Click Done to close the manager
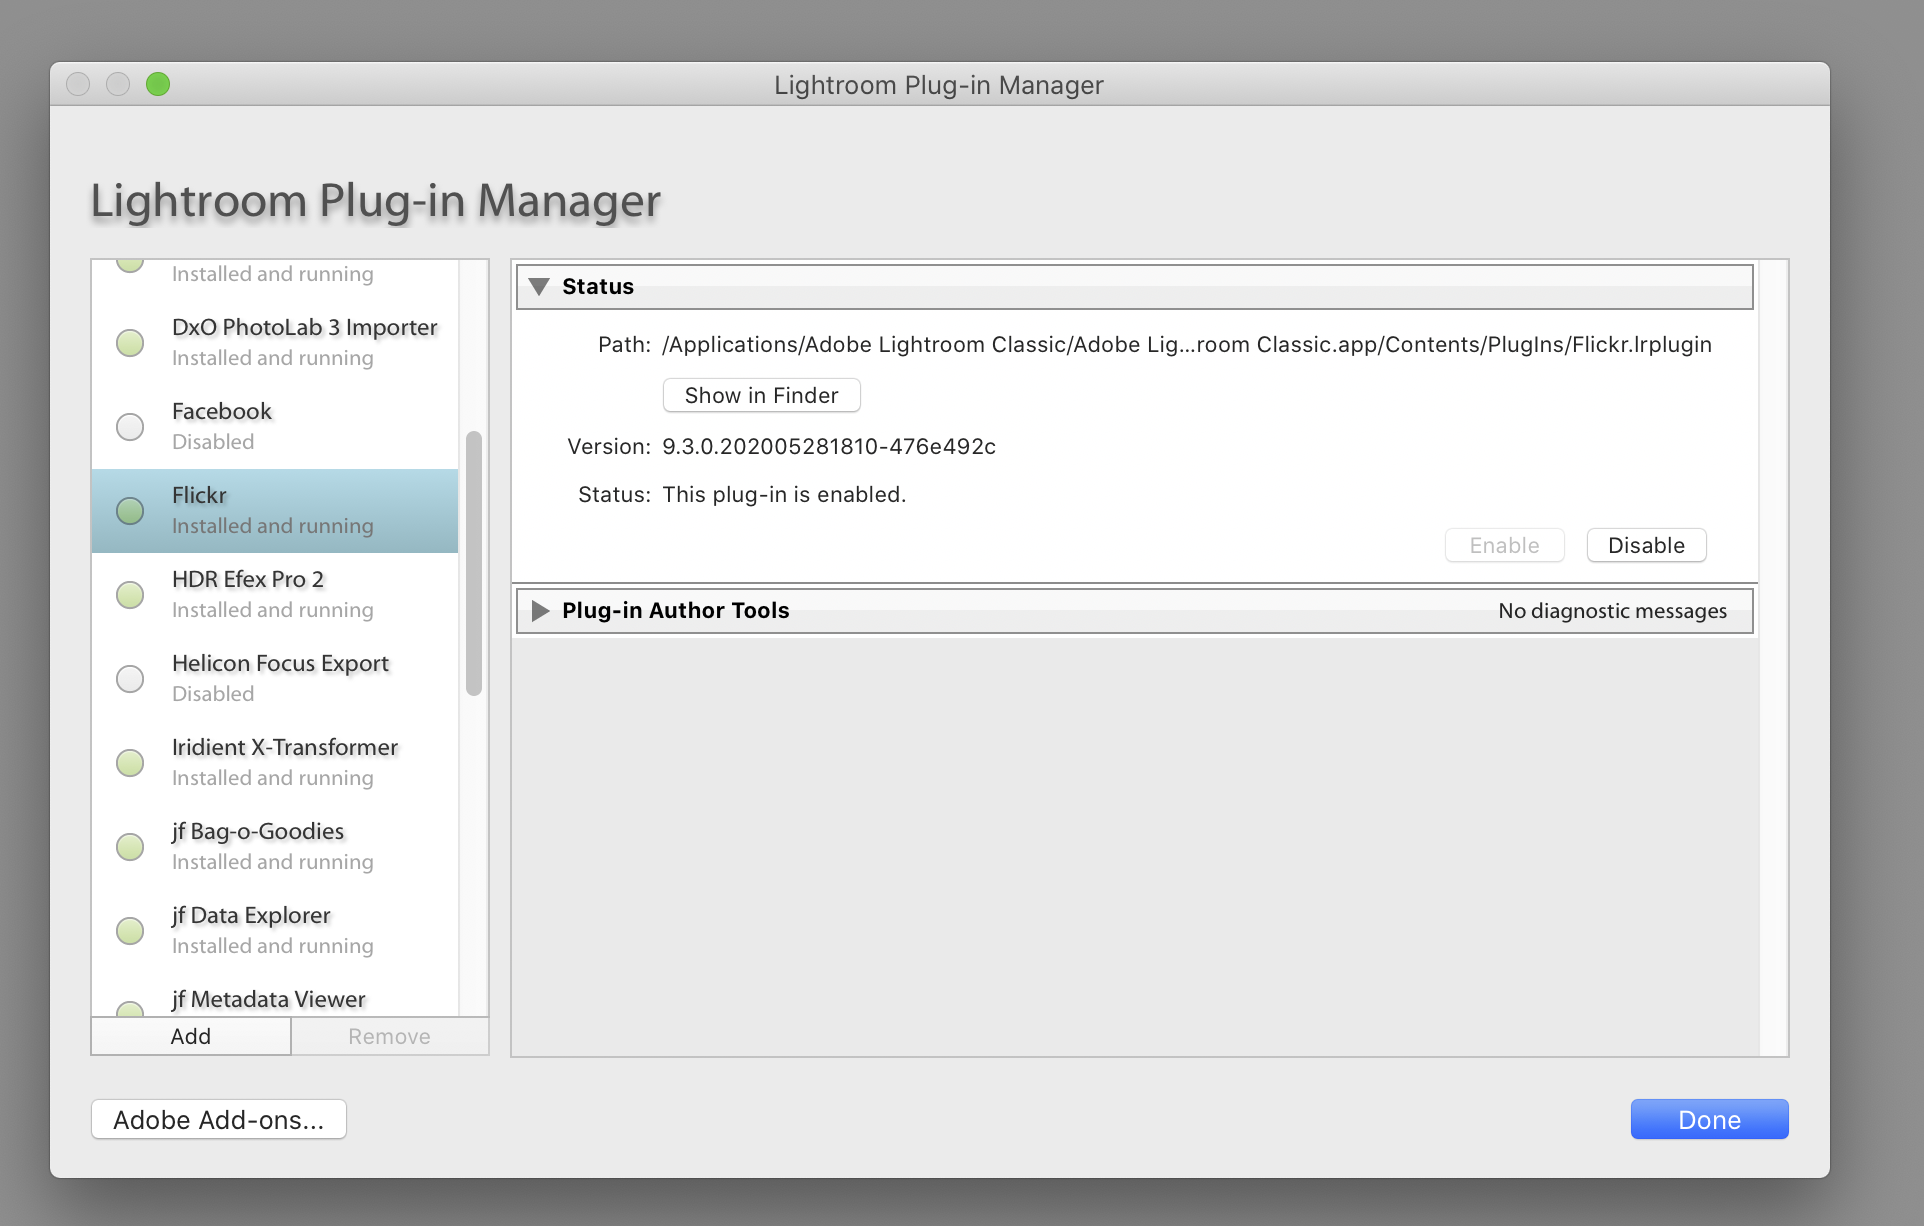 1709,1119
